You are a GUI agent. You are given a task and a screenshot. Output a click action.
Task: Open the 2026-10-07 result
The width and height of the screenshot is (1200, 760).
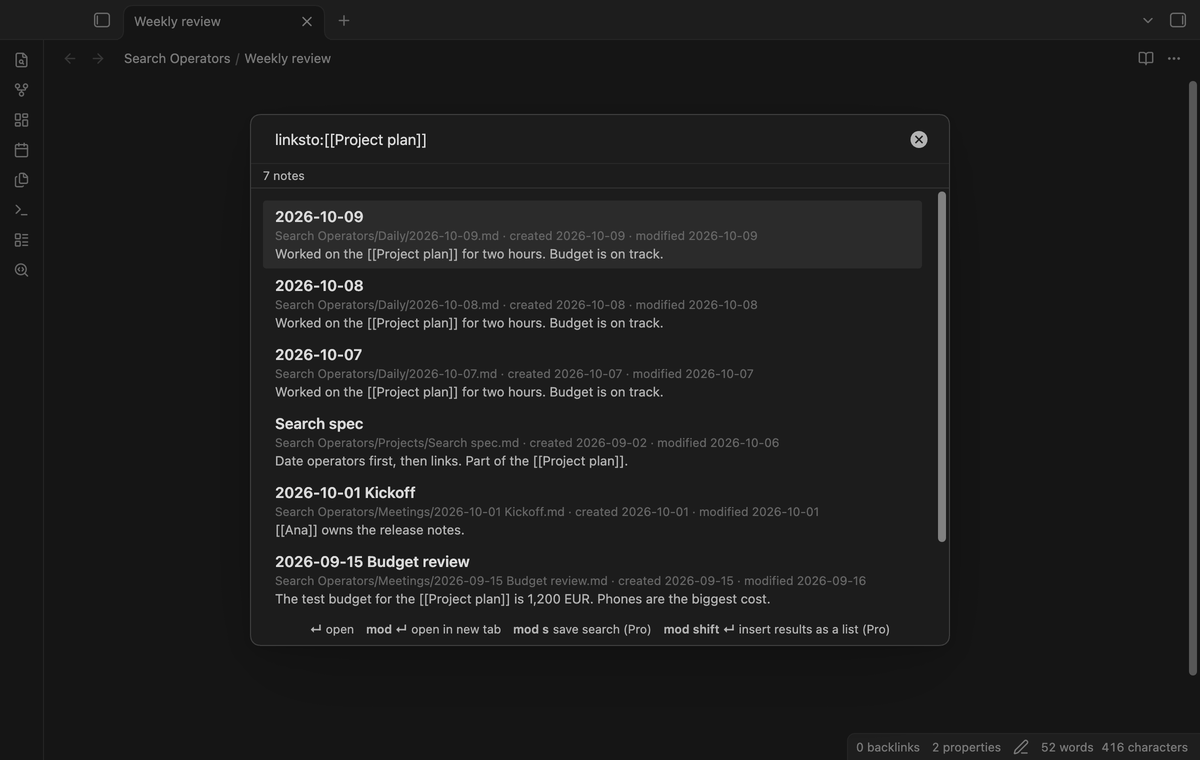pos(592,372)
